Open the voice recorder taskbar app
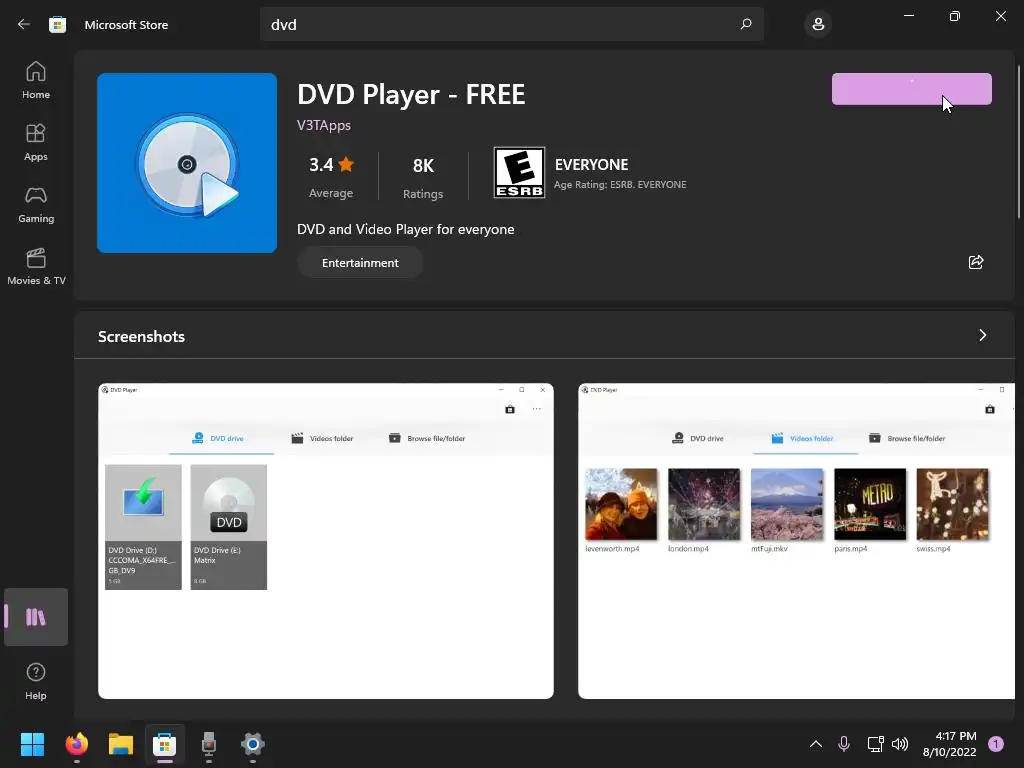1024x768 pixels. (x=208, y=744)
